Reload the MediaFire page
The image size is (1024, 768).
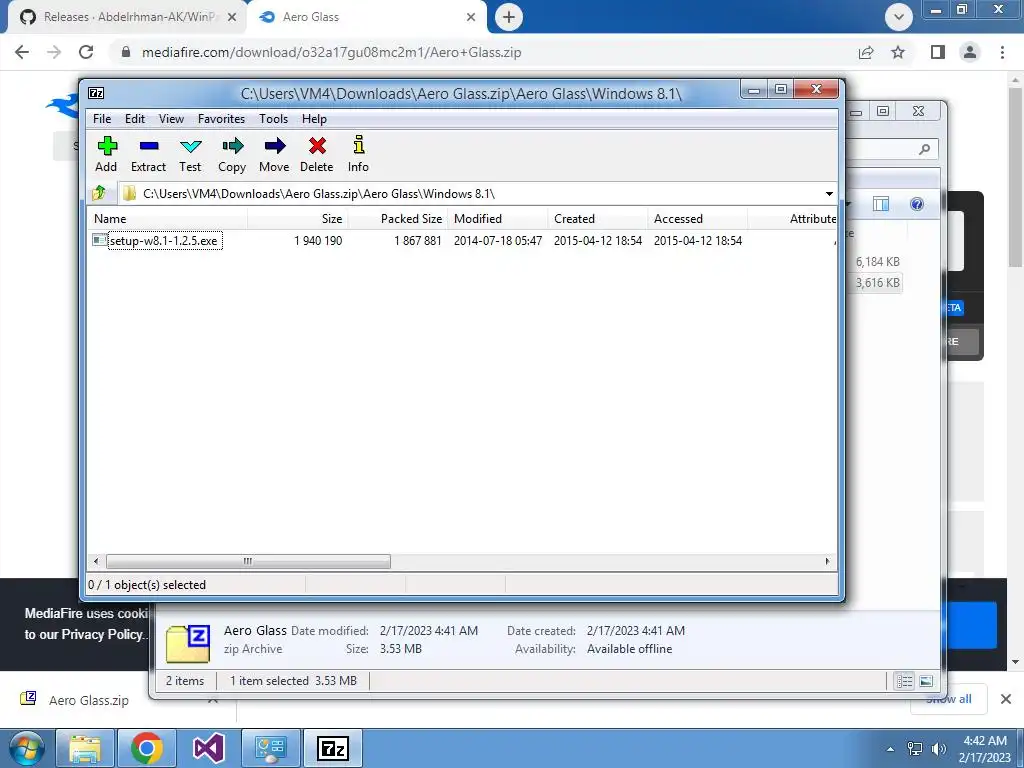coord(86,52)
